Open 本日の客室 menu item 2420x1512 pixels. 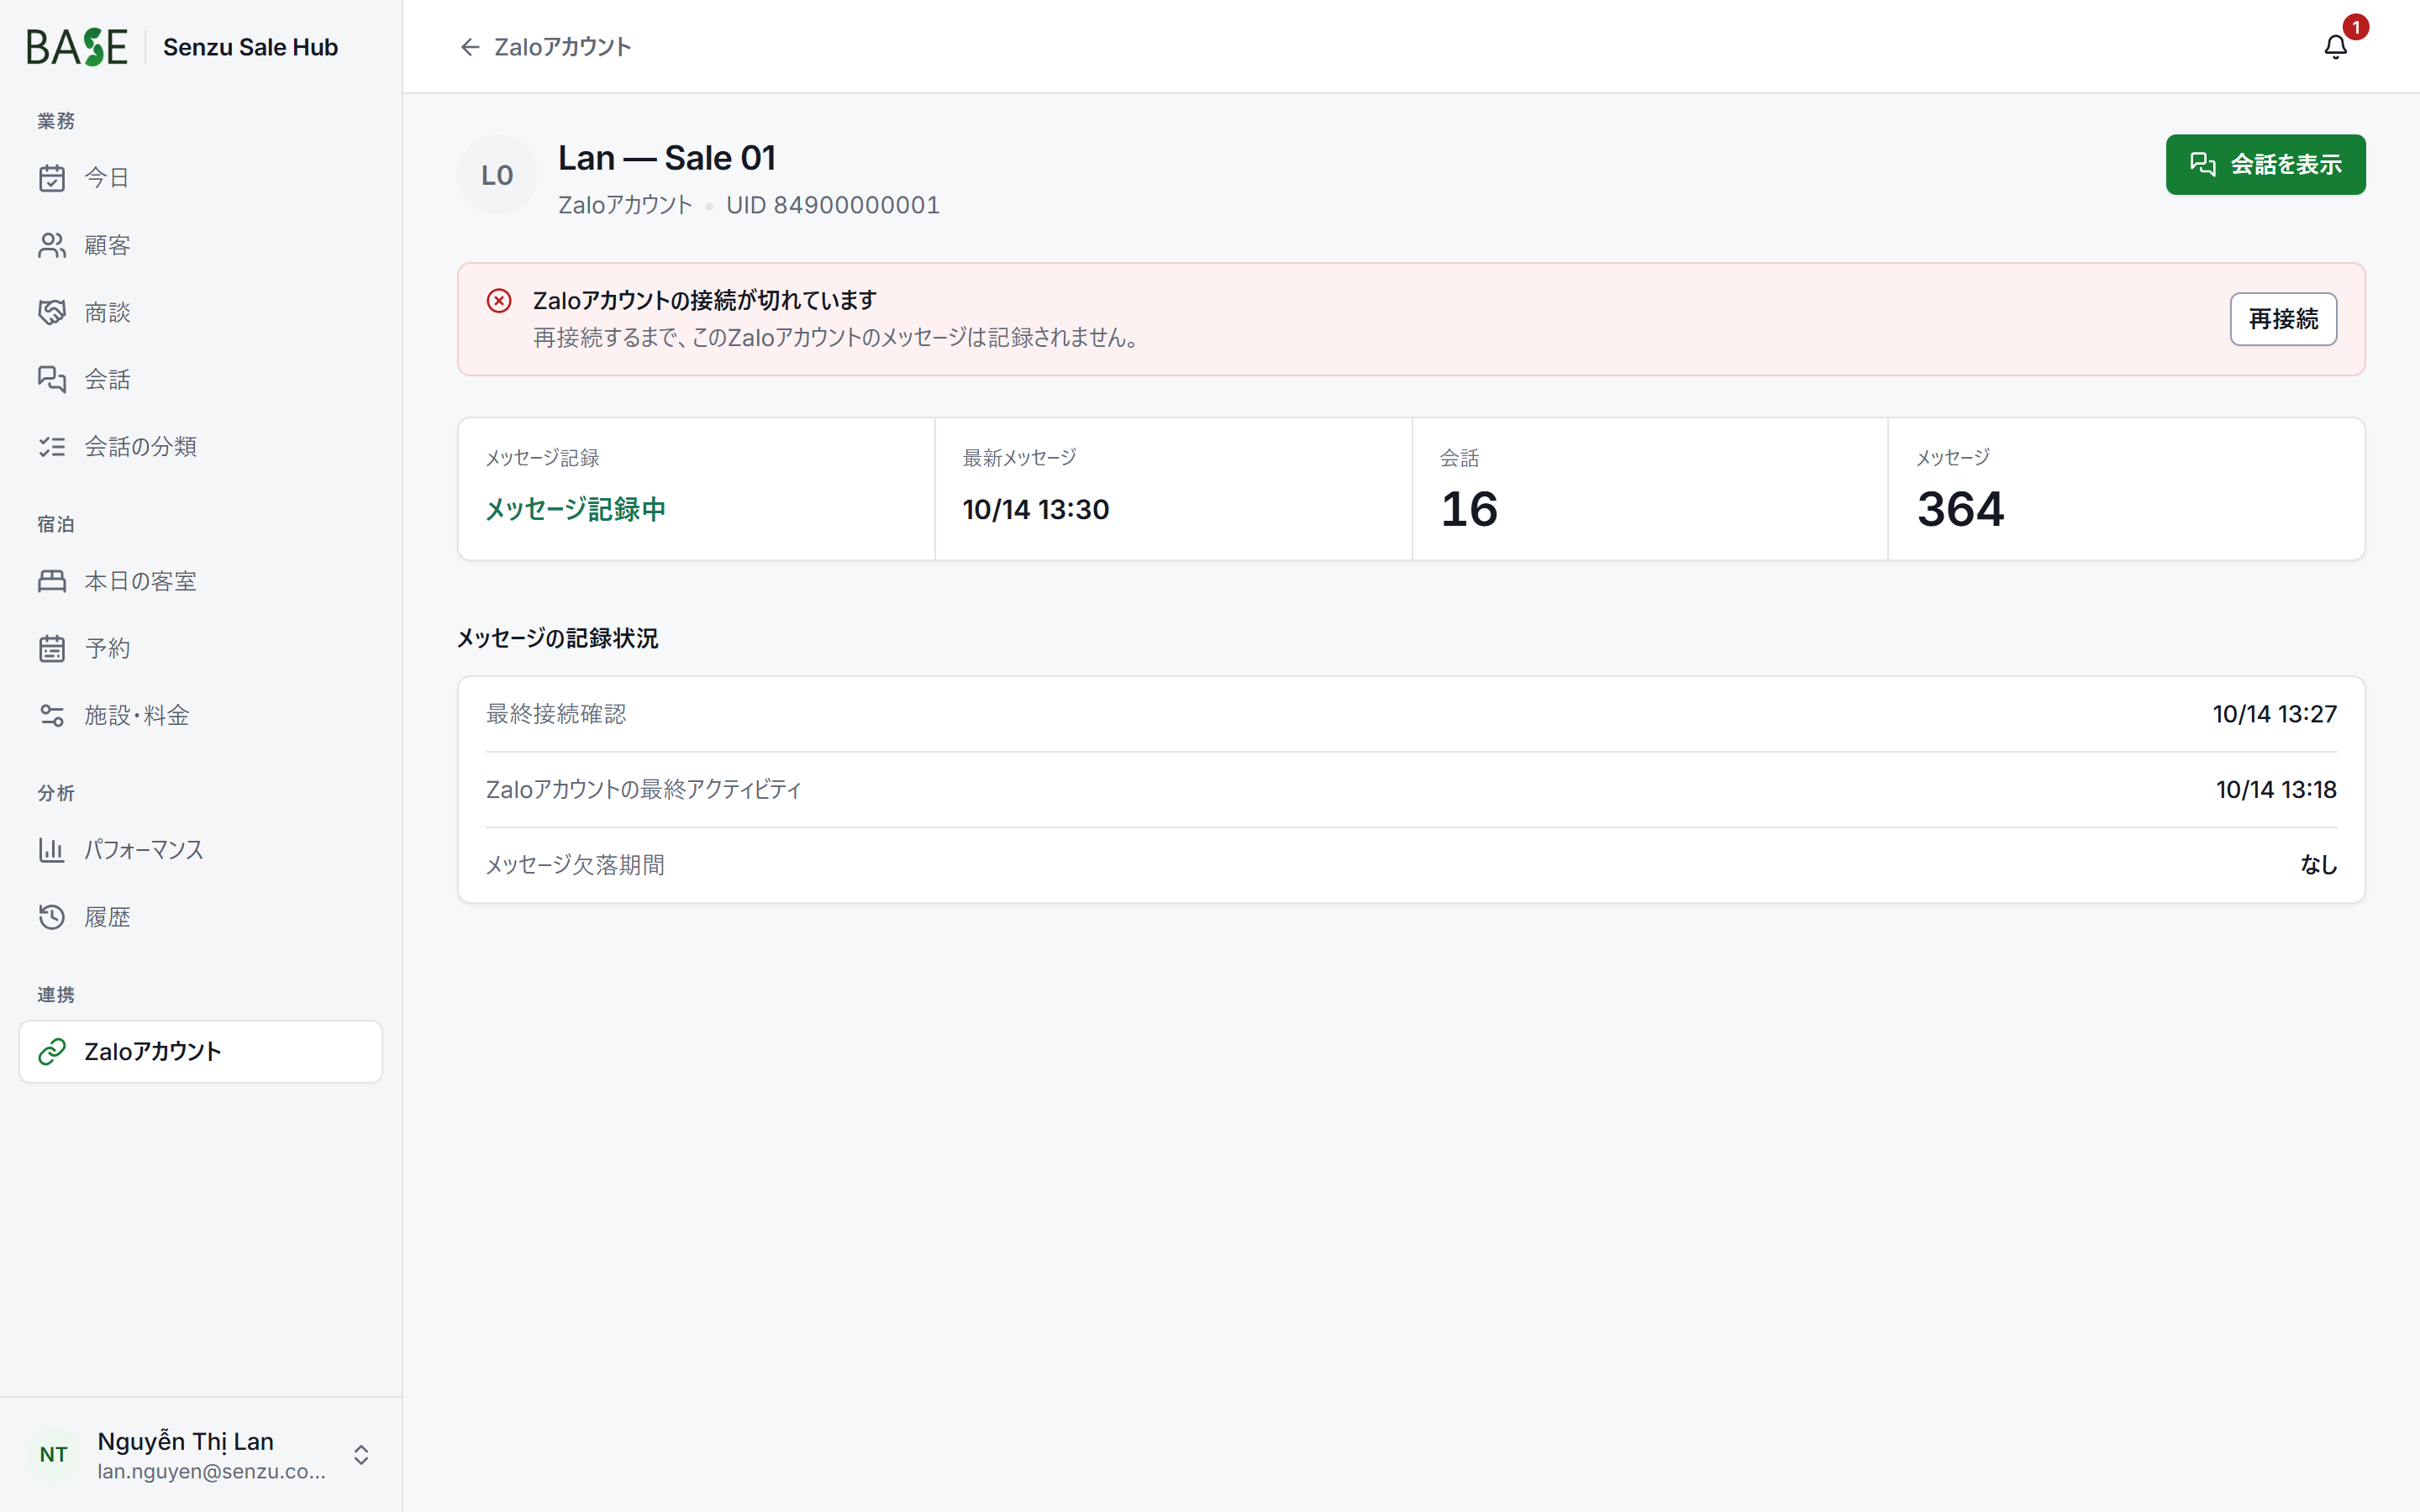tap(200, 581)
